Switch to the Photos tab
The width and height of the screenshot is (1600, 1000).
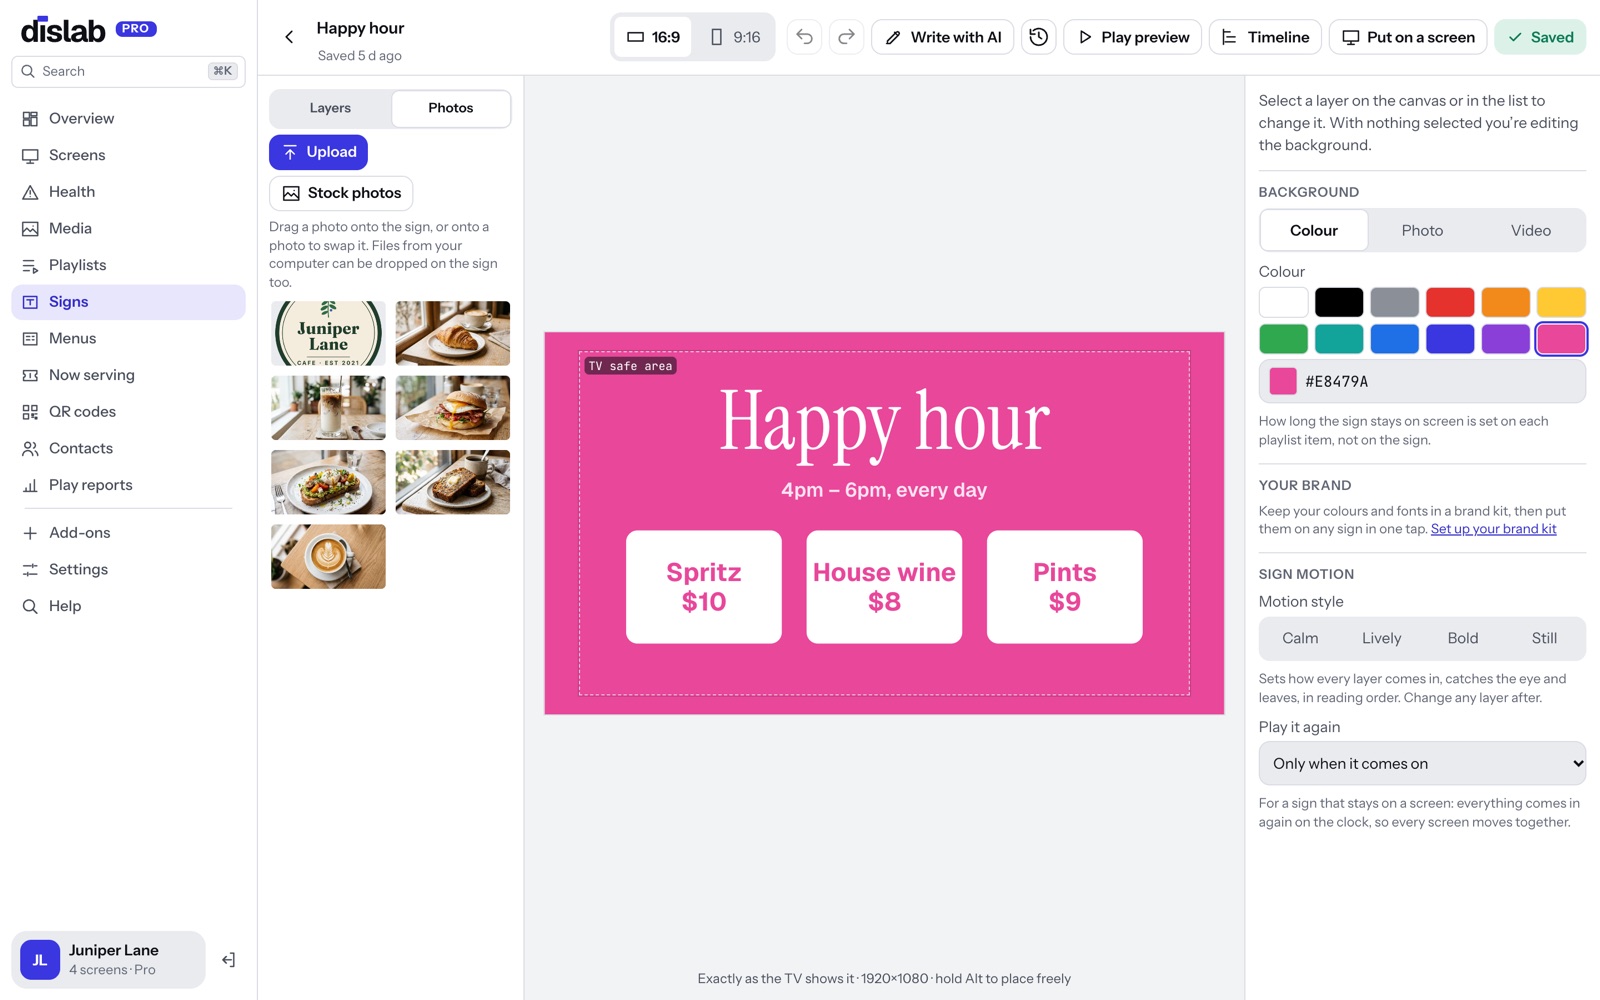tap(451, 108)
